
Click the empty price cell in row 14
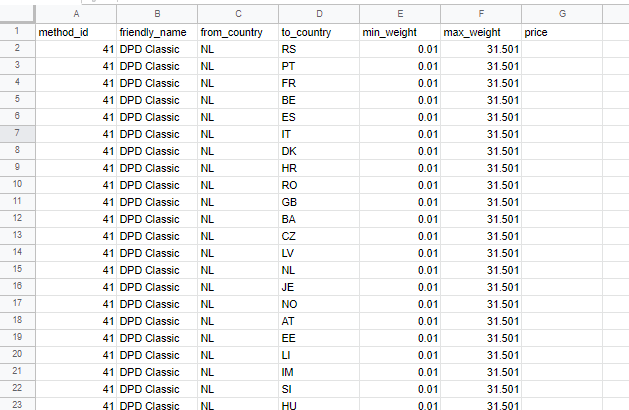pos(562,253)
